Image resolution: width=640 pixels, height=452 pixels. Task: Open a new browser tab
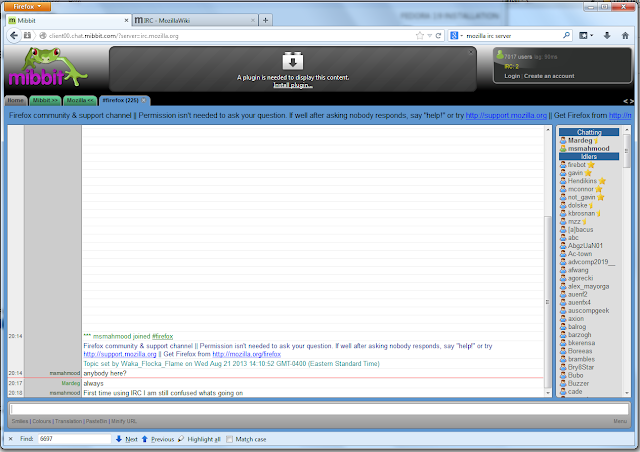(265, 20)
